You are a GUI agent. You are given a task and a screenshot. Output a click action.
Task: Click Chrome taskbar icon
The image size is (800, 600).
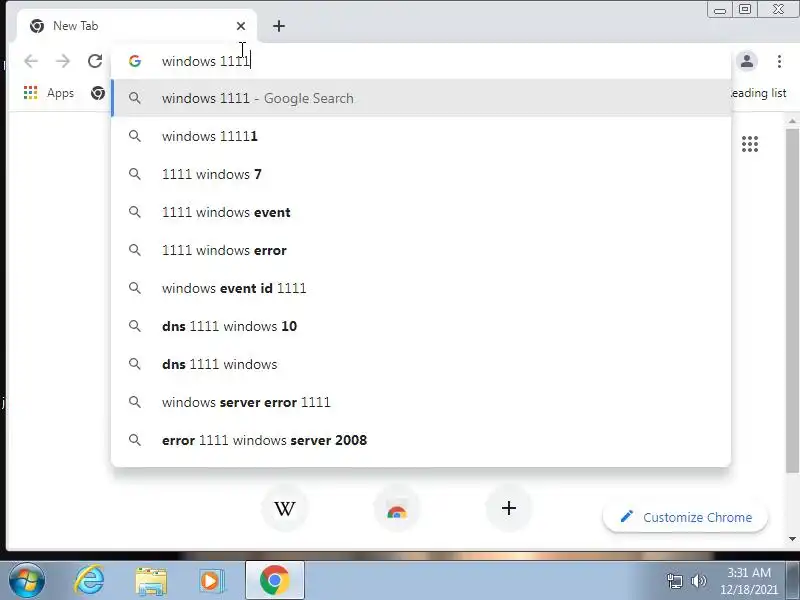pyautogui.click(x=274, y=581)
